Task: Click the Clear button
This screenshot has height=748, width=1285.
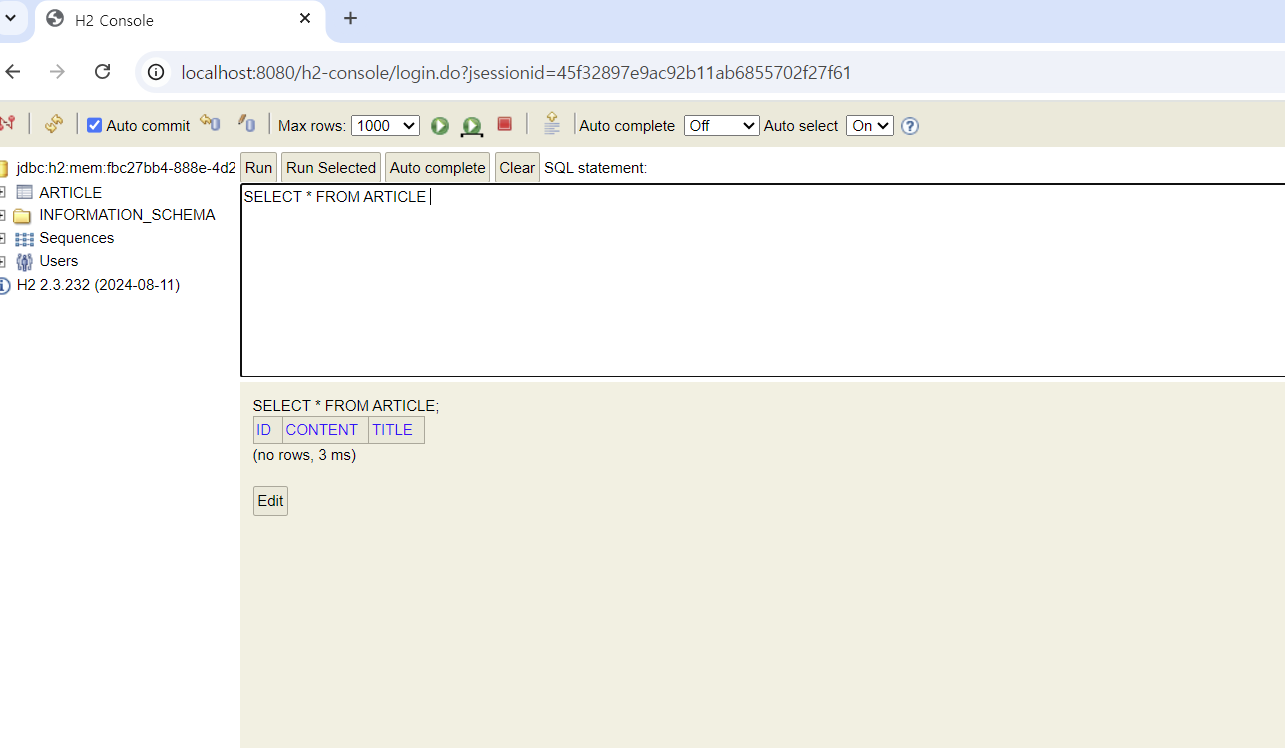Action: point(517,168)
